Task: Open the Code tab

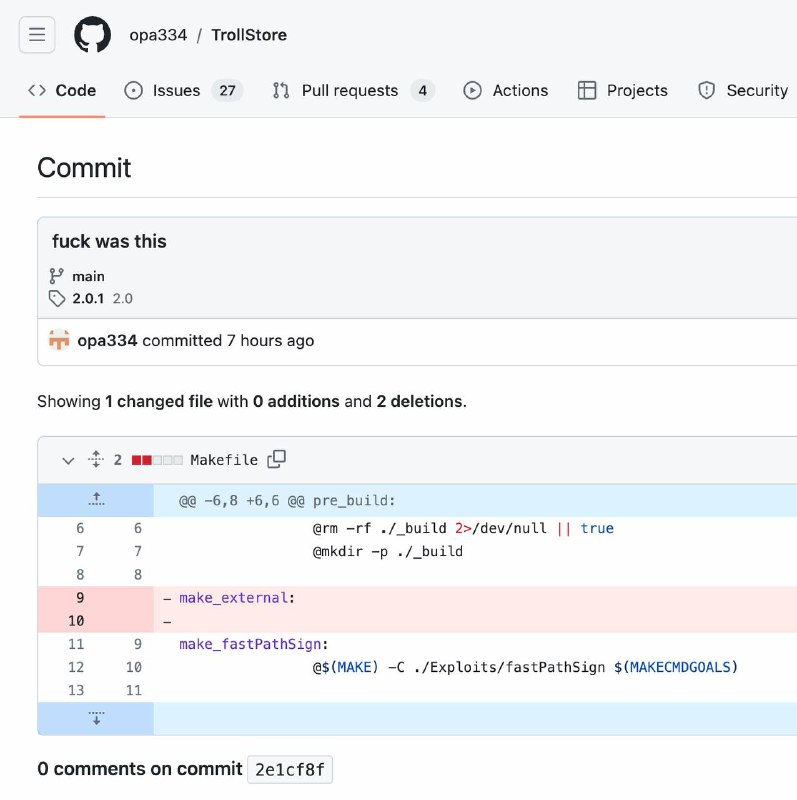Action: tap(62, 90)
